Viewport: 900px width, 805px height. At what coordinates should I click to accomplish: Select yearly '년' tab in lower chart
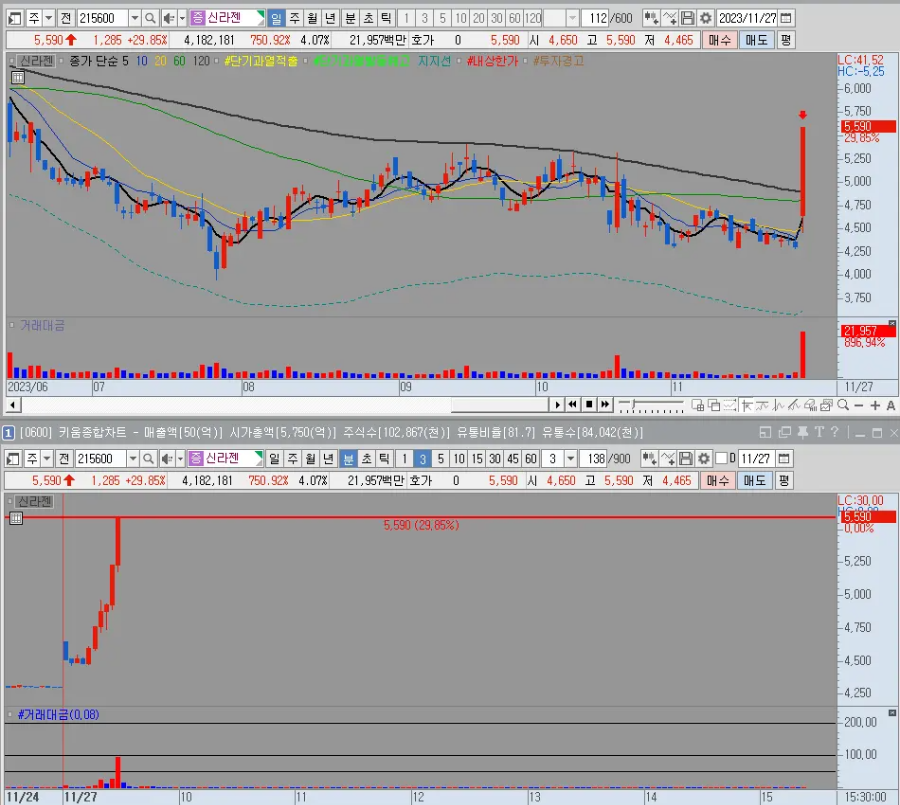(328, 459)
